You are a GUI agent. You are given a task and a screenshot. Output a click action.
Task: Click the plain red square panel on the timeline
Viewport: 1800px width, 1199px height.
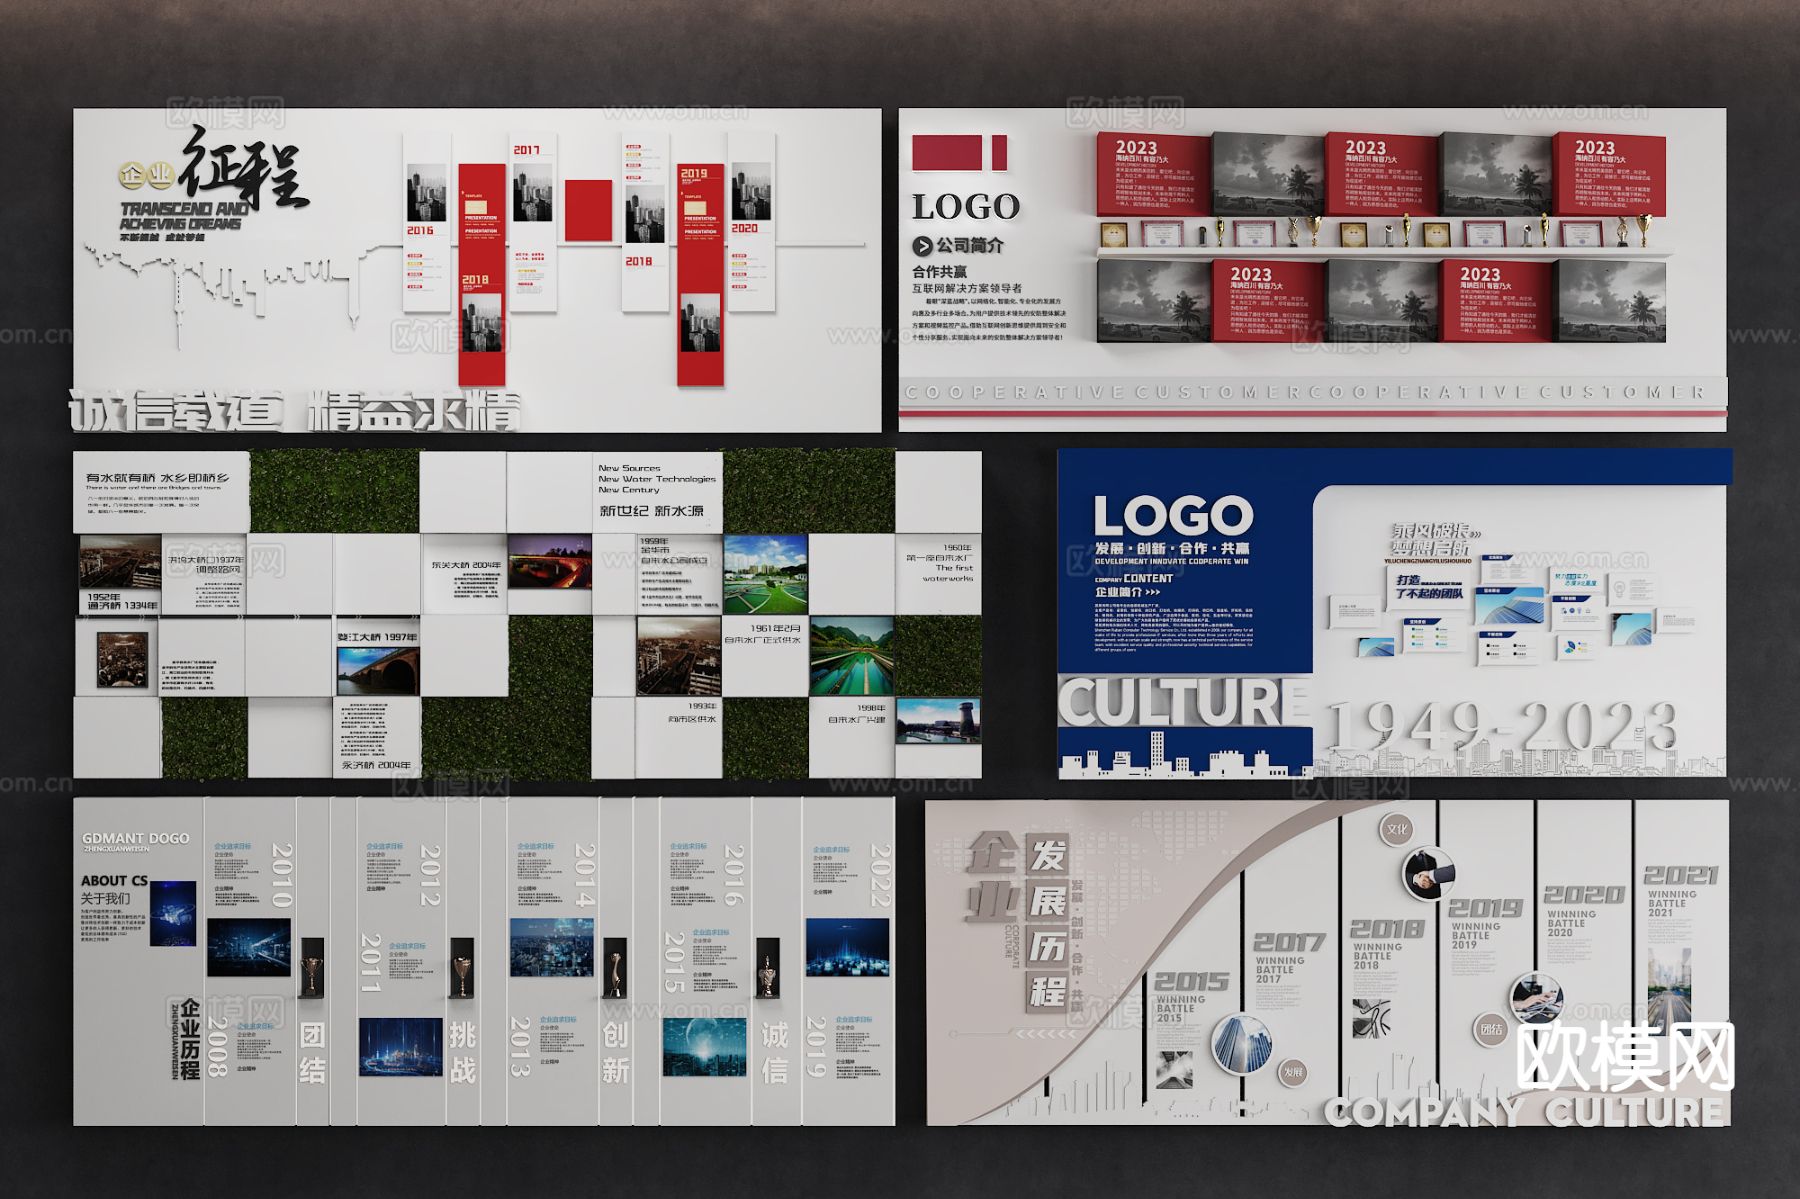point(588,210)
